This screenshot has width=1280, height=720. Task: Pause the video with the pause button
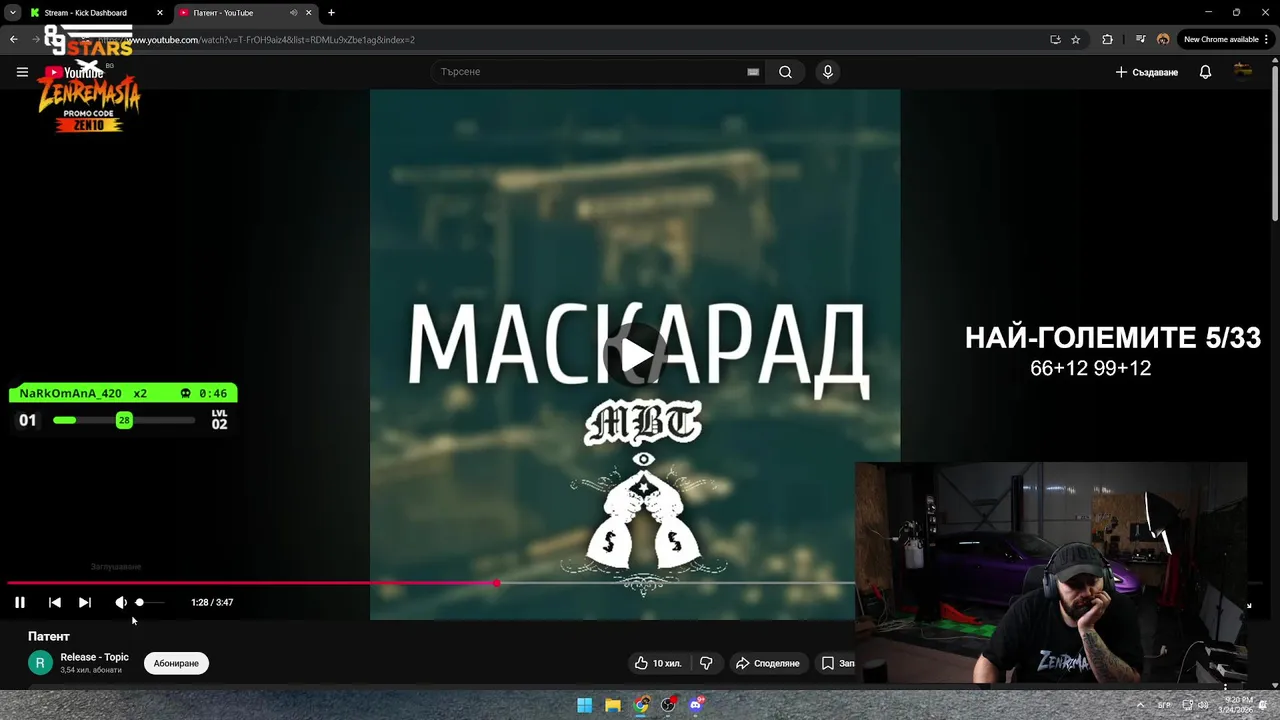point(20,602)
